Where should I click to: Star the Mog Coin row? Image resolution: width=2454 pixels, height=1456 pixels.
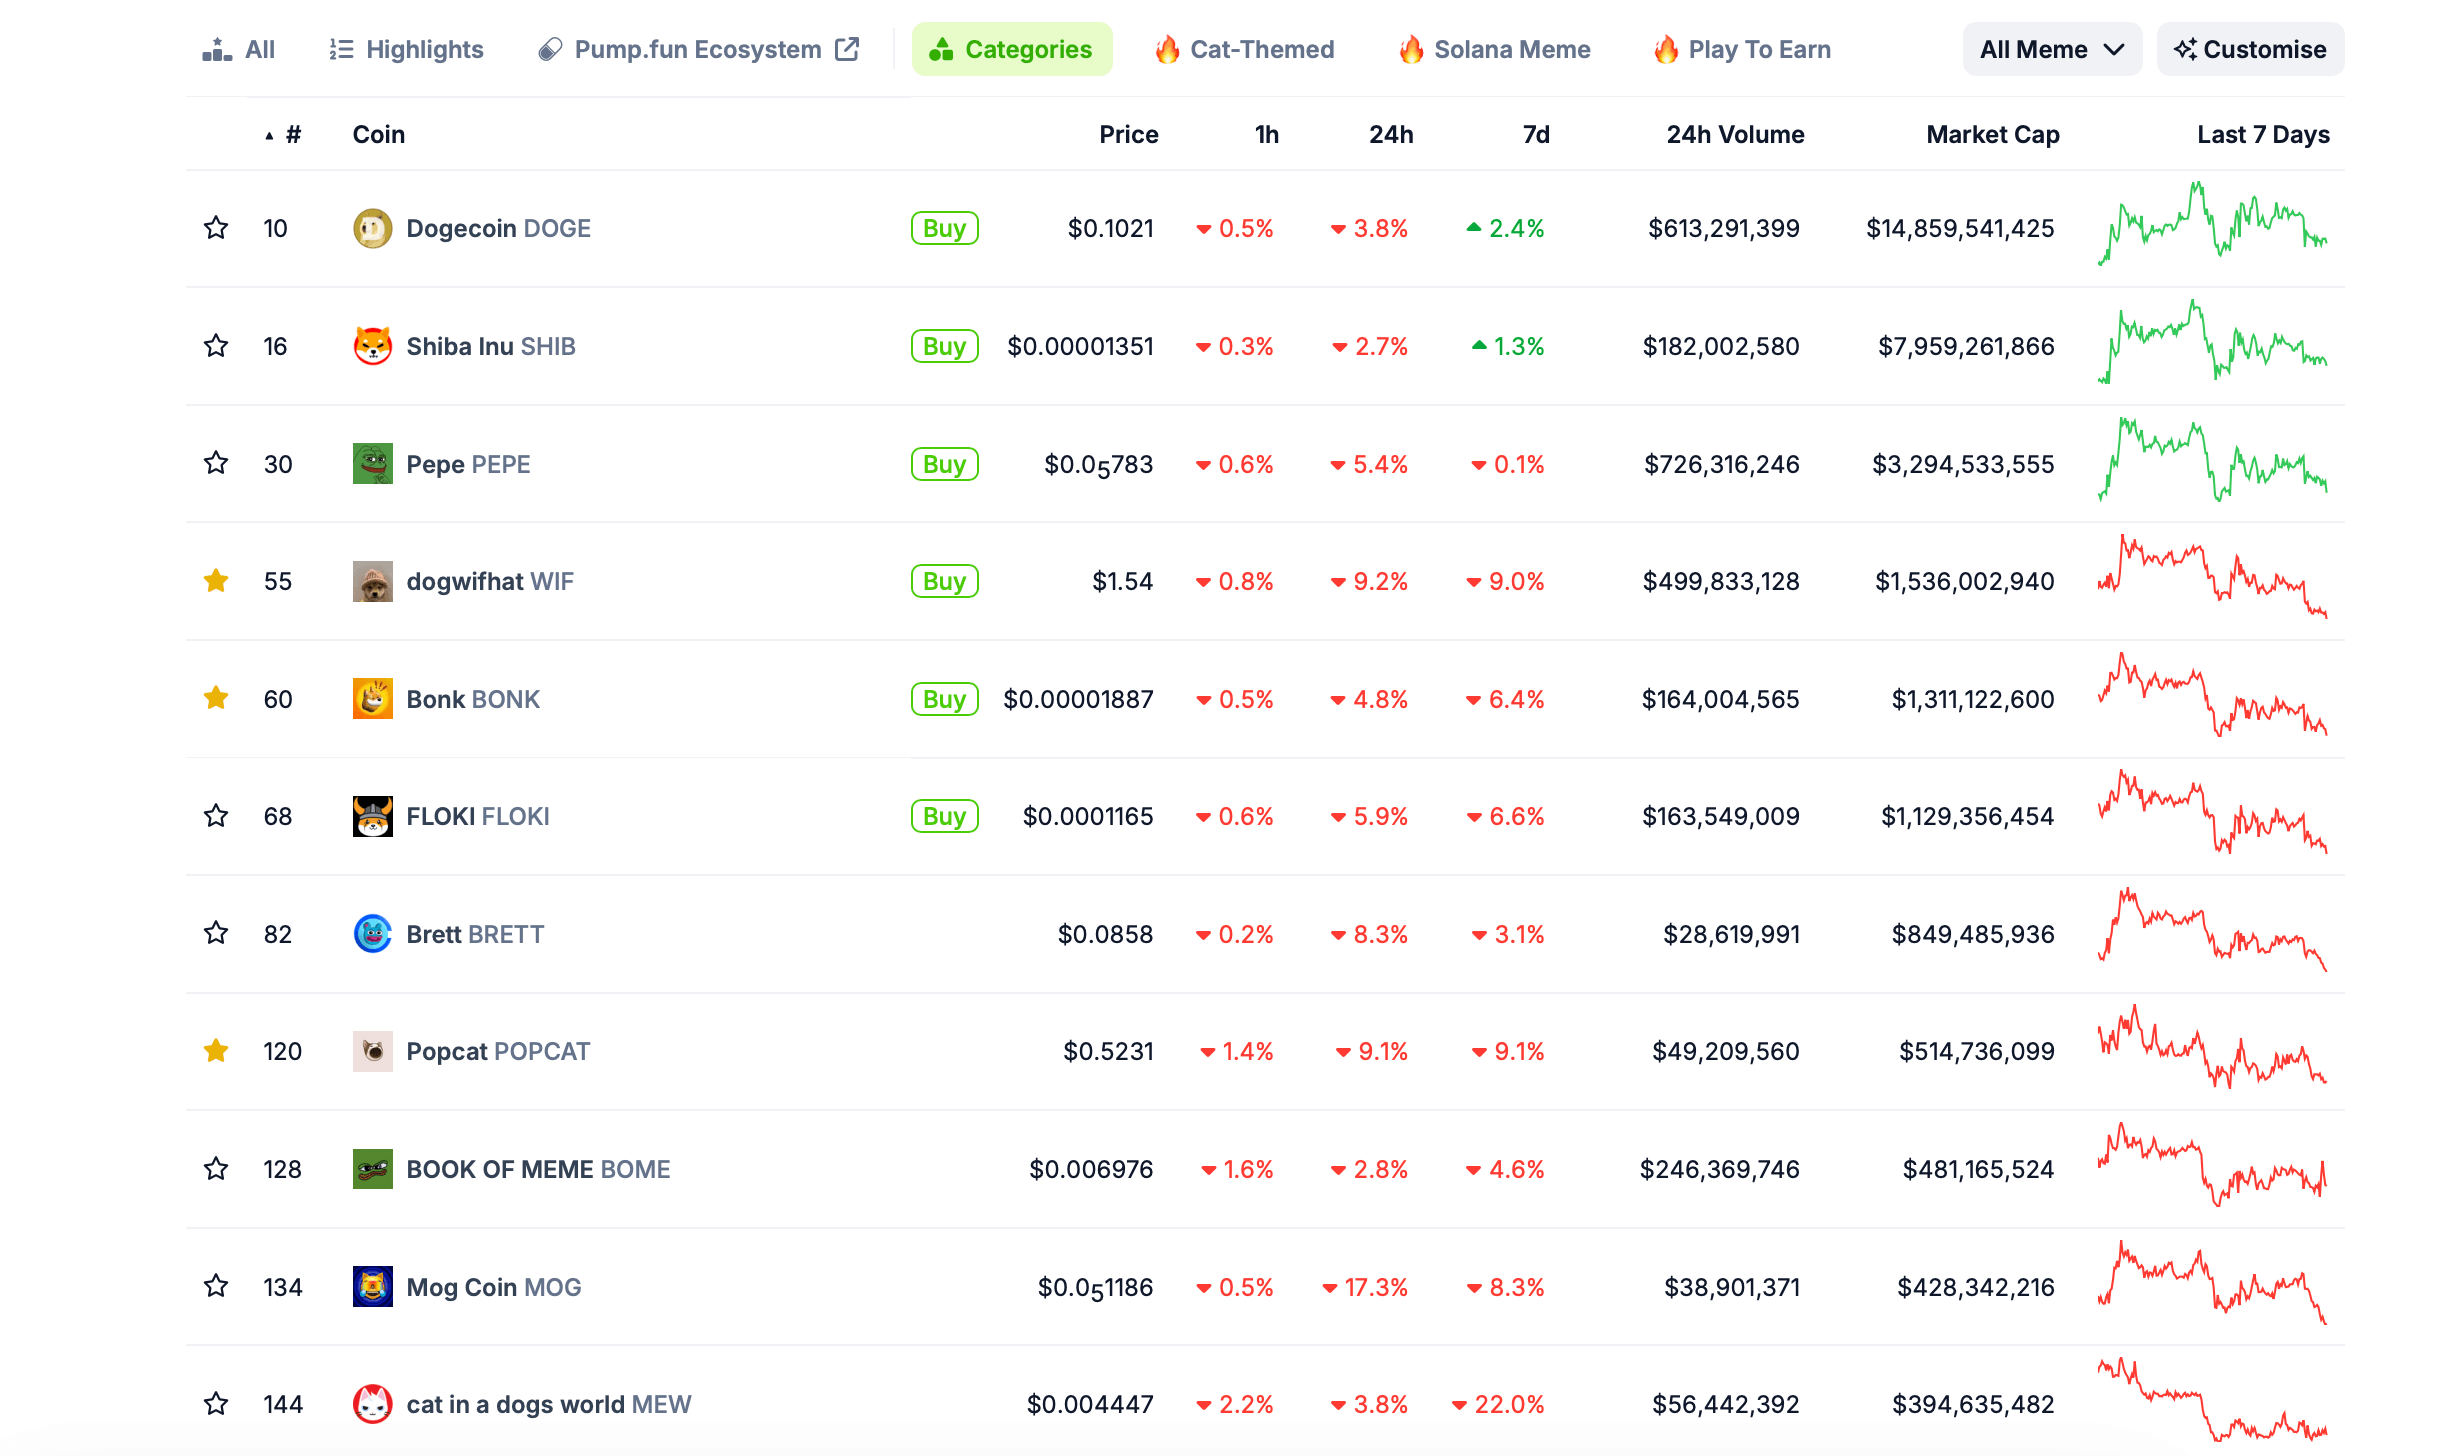point(216,1286)
